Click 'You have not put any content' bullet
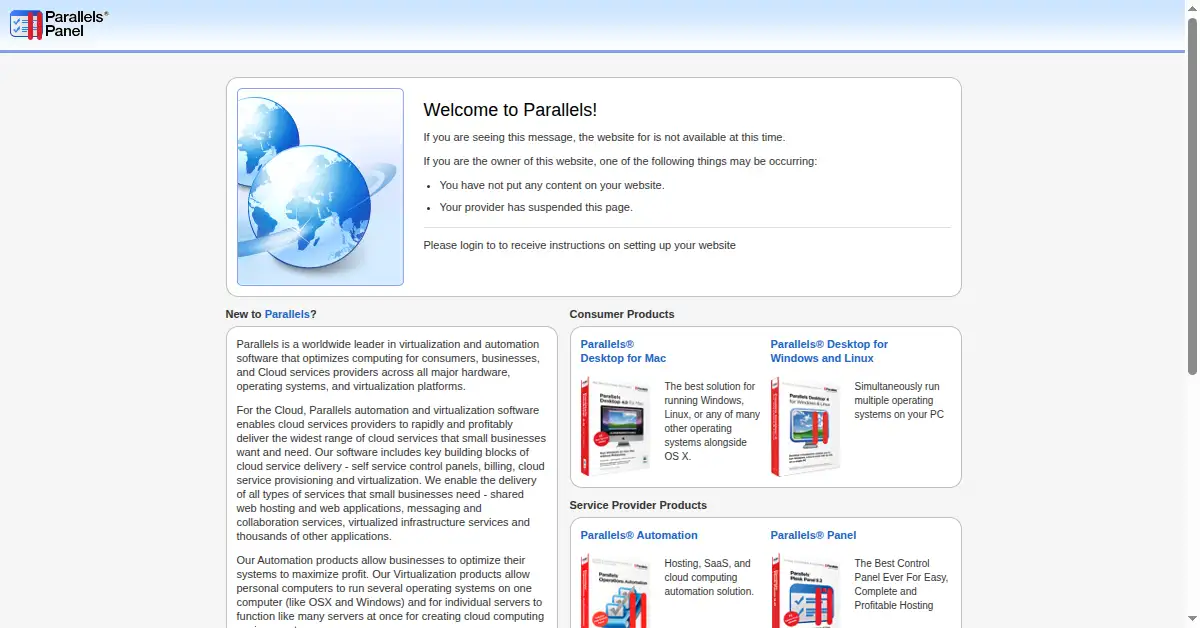The image size is (1200, 628). click(552, 185)
